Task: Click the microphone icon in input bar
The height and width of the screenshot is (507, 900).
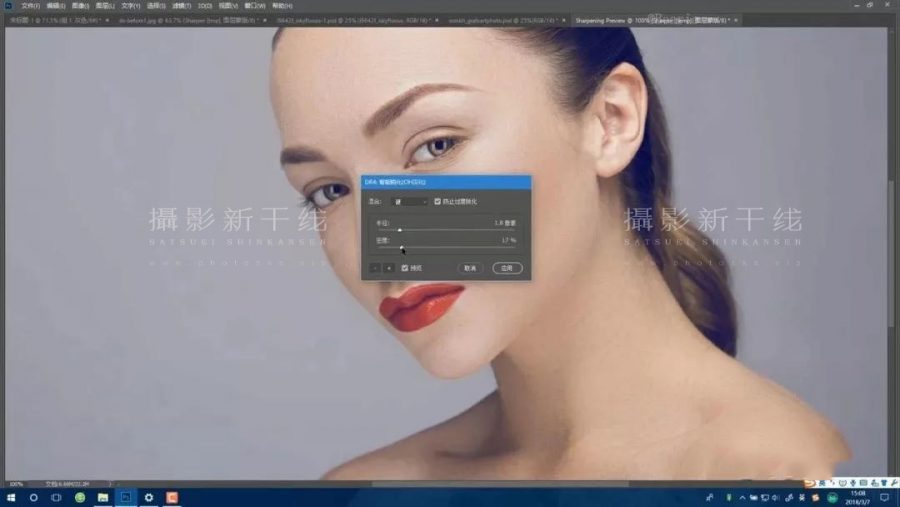Action: [853, 483]
